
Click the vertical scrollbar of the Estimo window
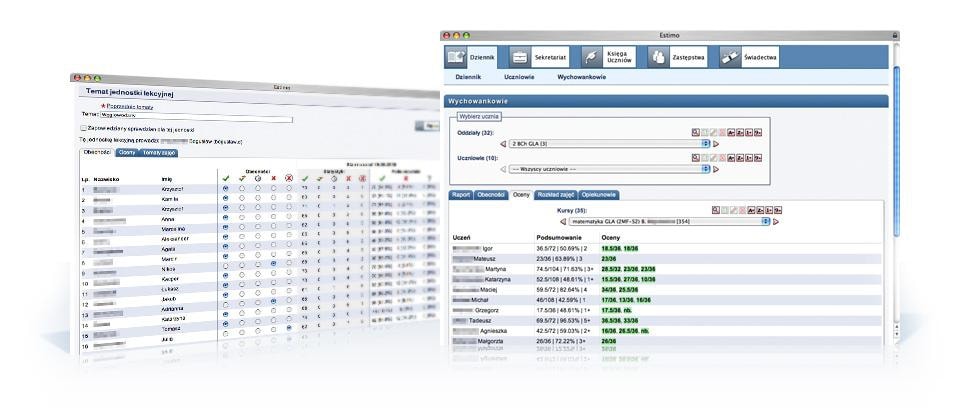[x=897, y=150]
